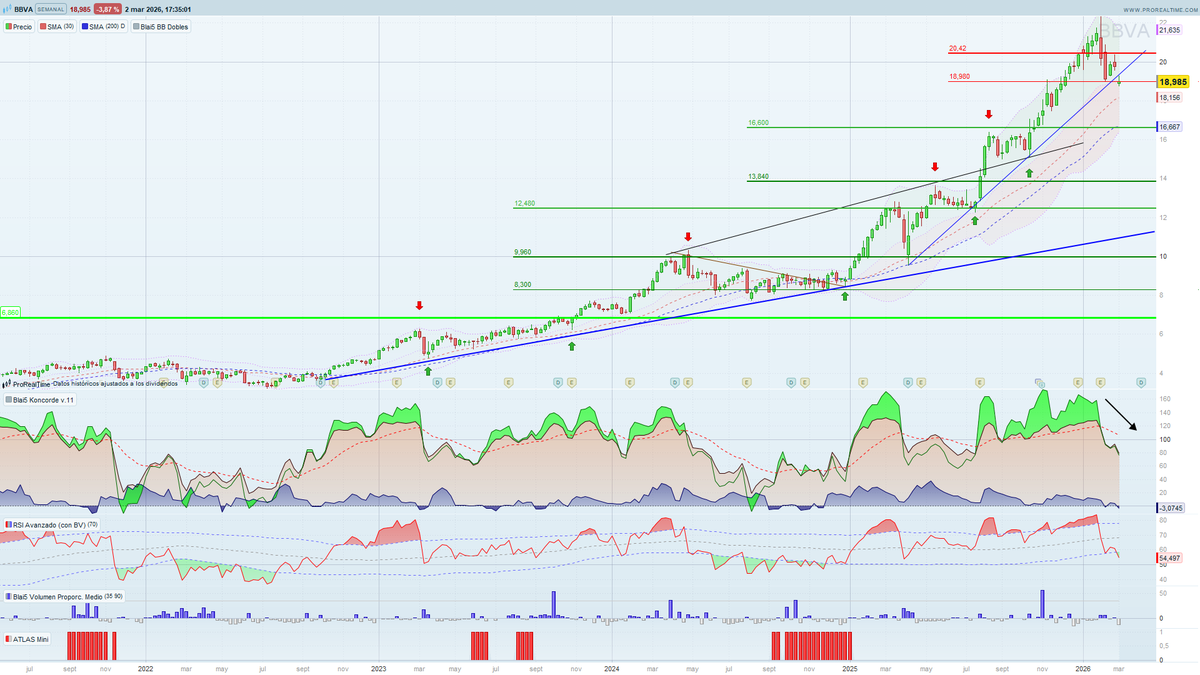Screen dimensions: 1200x675
Task: Click the paperclip news marker above the time axis
Action: pyautogui.click(x=1040, y=382)
